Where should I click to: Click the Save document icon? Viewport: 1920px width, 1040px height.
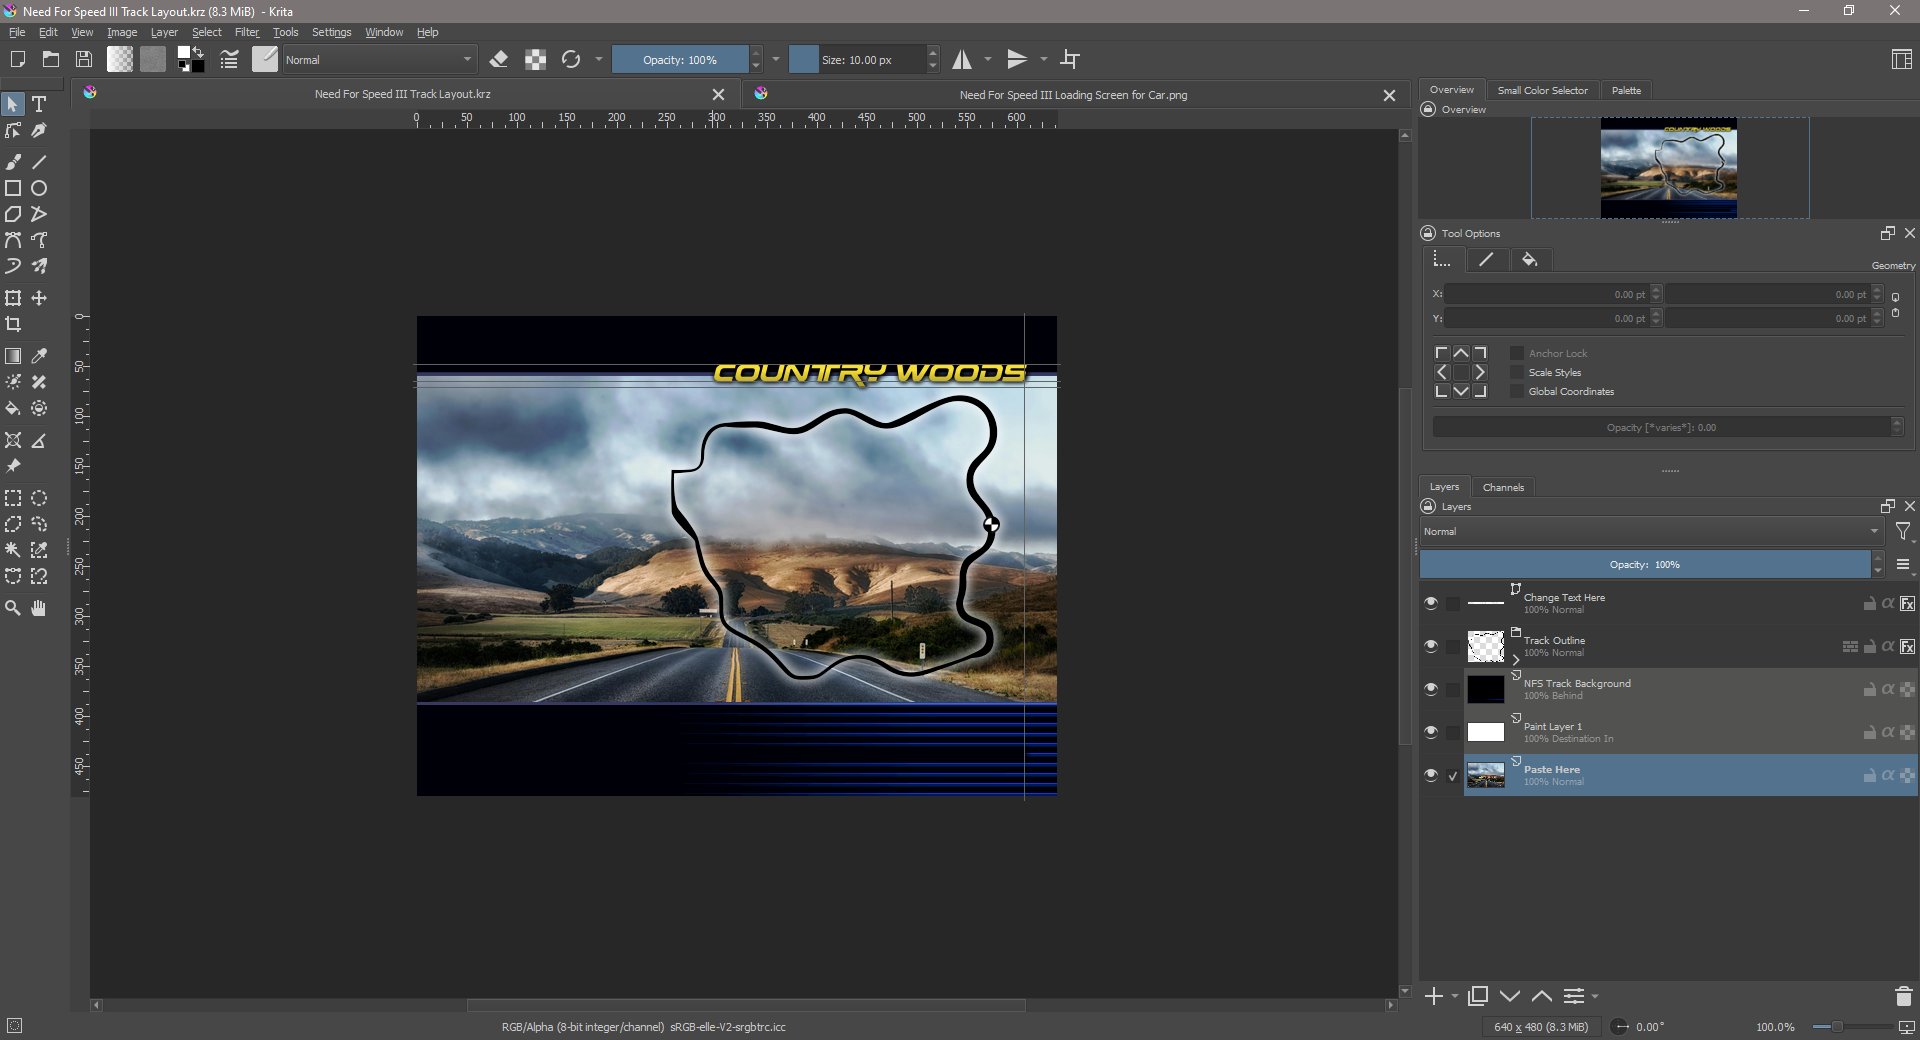pyautogui.click(x=84, y=60)
